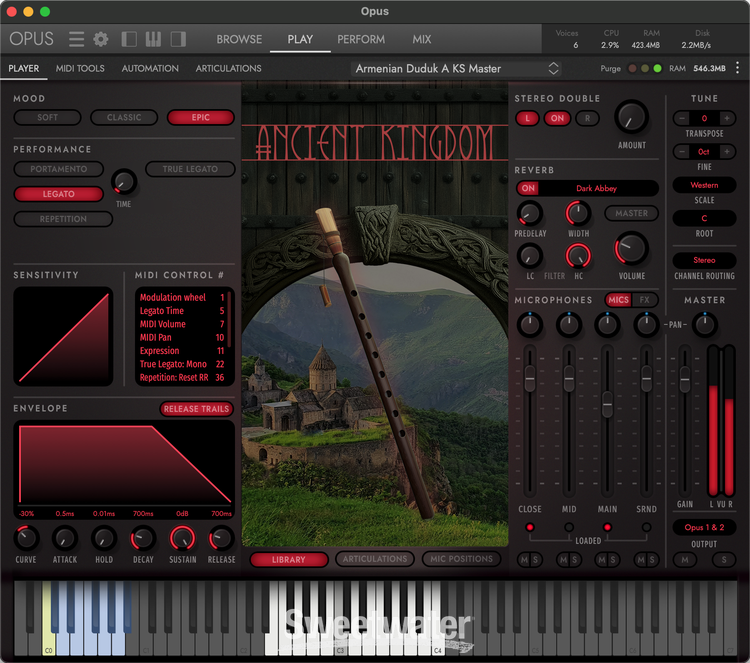Switch to the Mix tab
This screenshot has height=663, width=750.
click(422, 39)
